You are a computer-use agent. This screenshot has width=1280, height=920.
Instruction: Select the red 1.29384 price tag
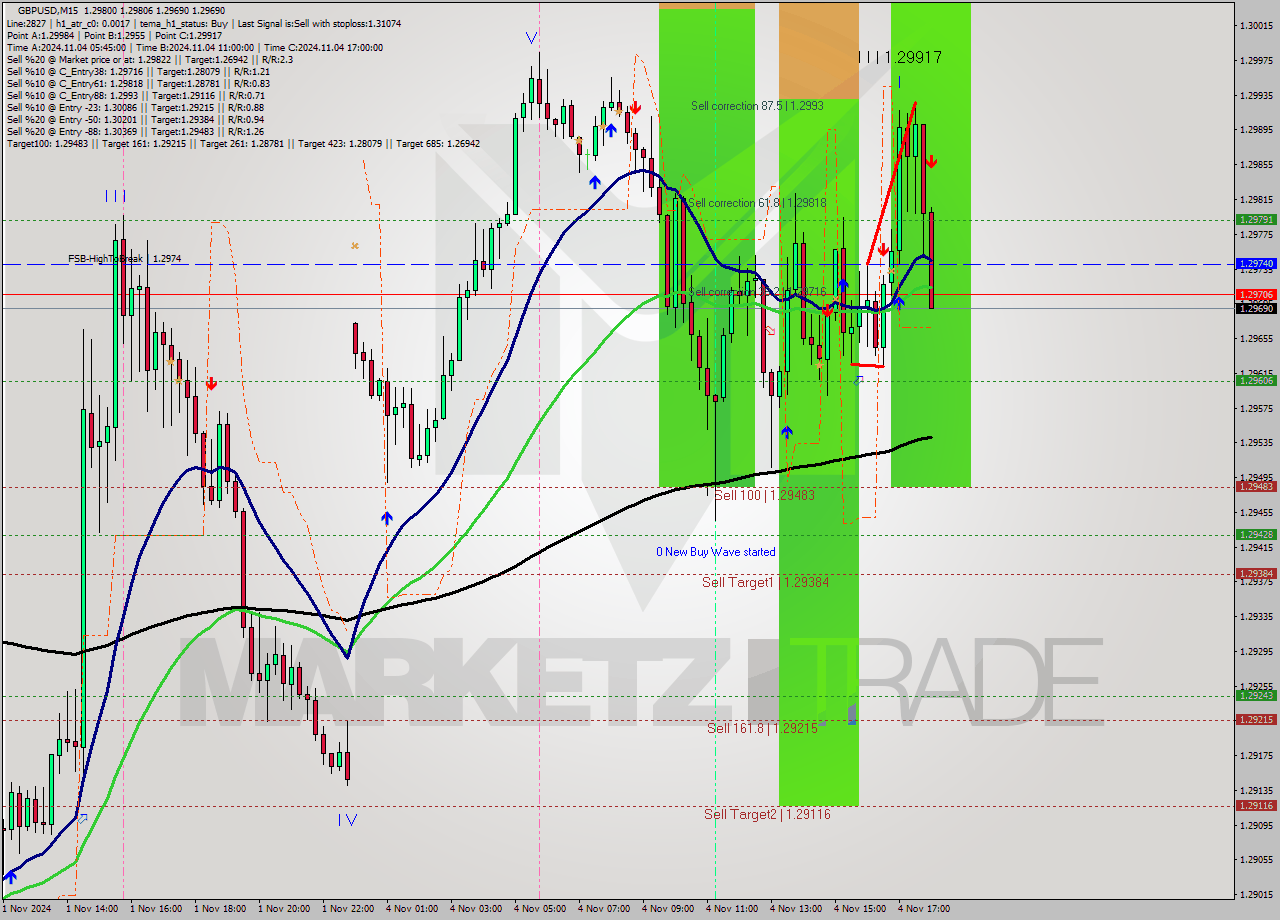1256,573
